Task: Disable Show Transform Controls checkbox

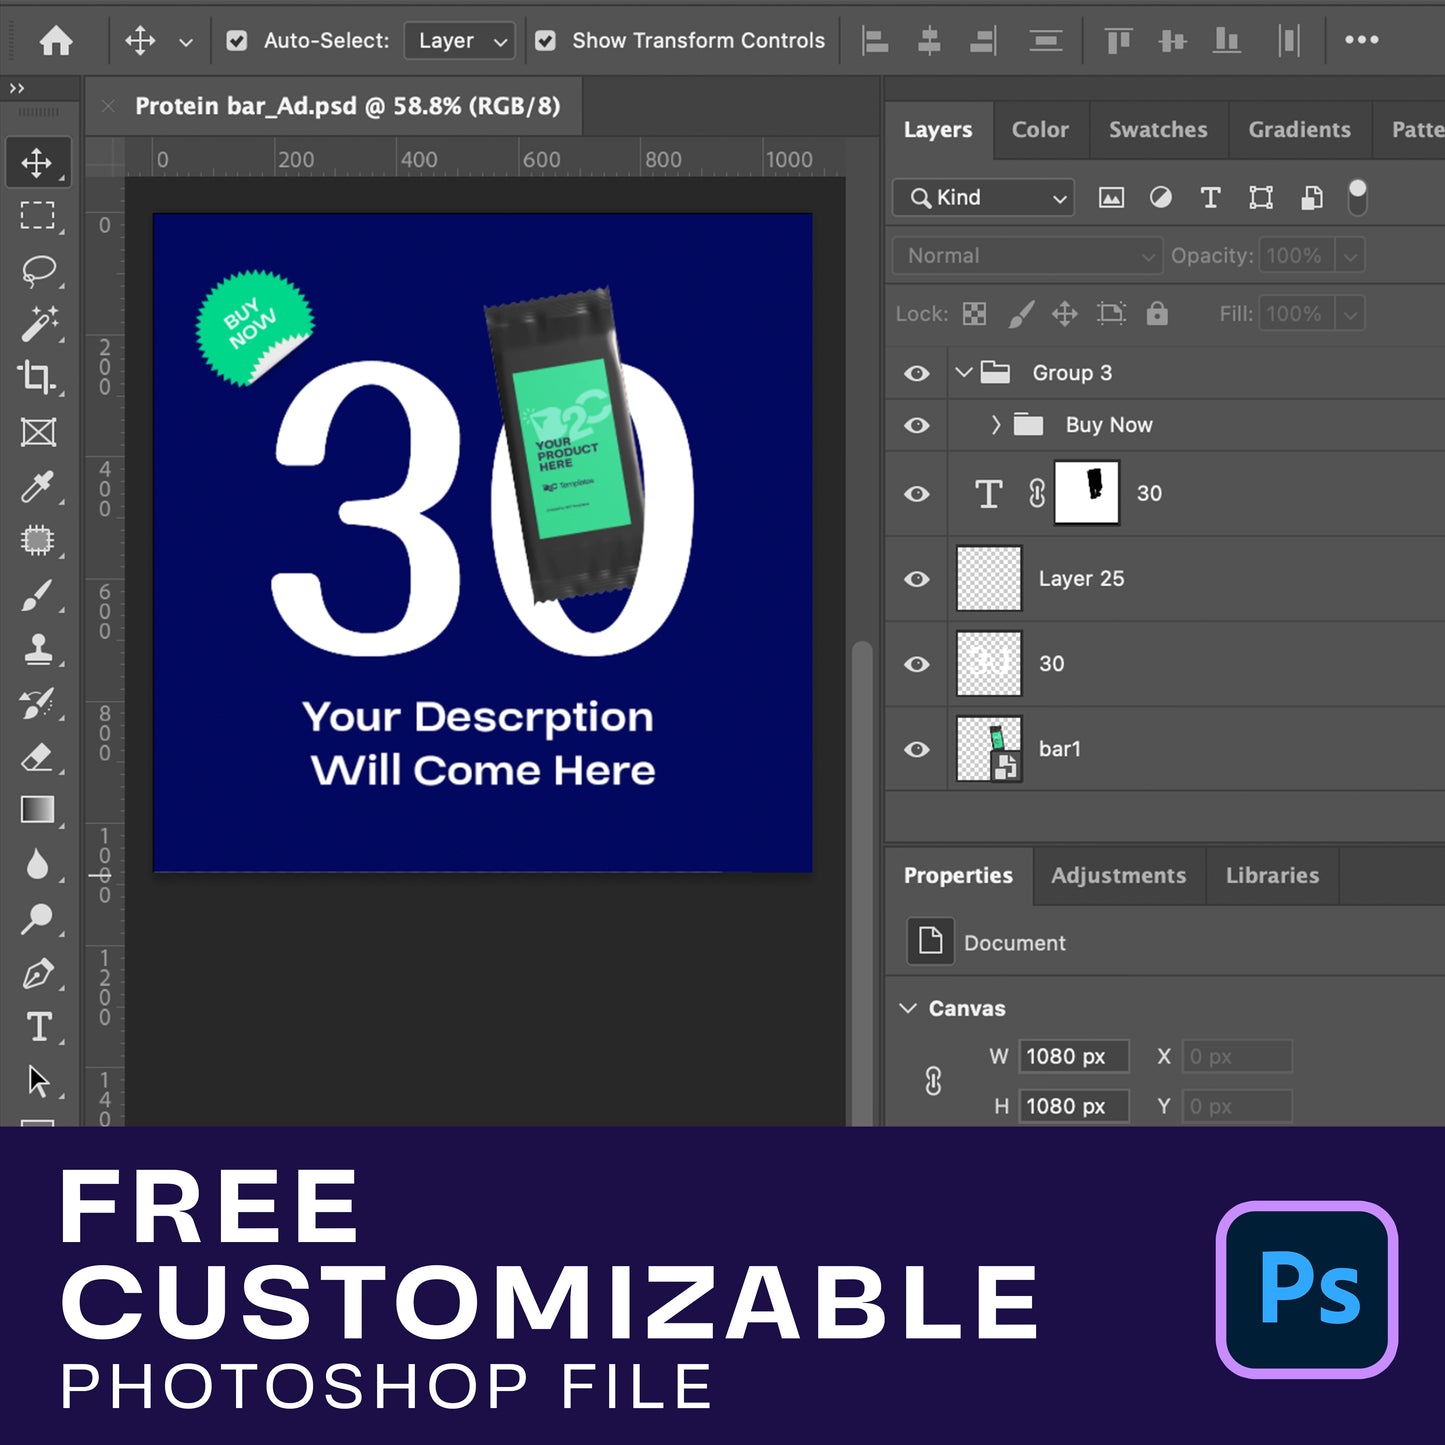Action: coord(545,41)
